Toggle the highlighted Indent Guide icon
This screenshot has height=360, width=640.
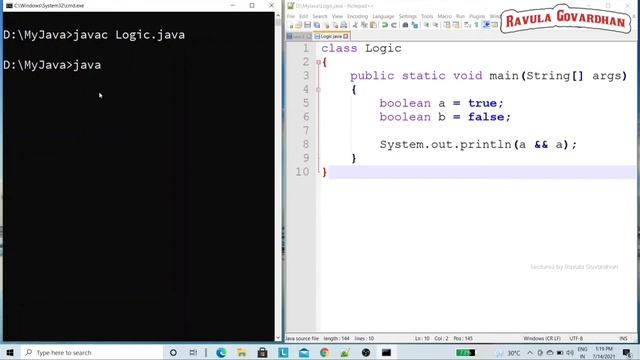(x=486, y=25)
